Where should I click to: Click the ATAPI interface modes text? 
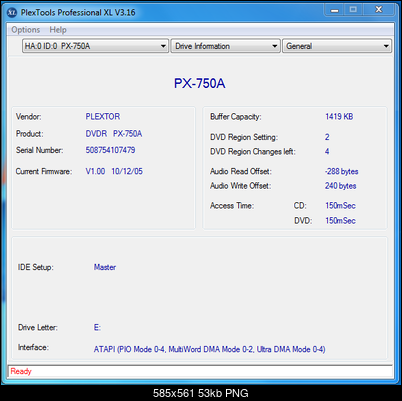click(209, 349)
